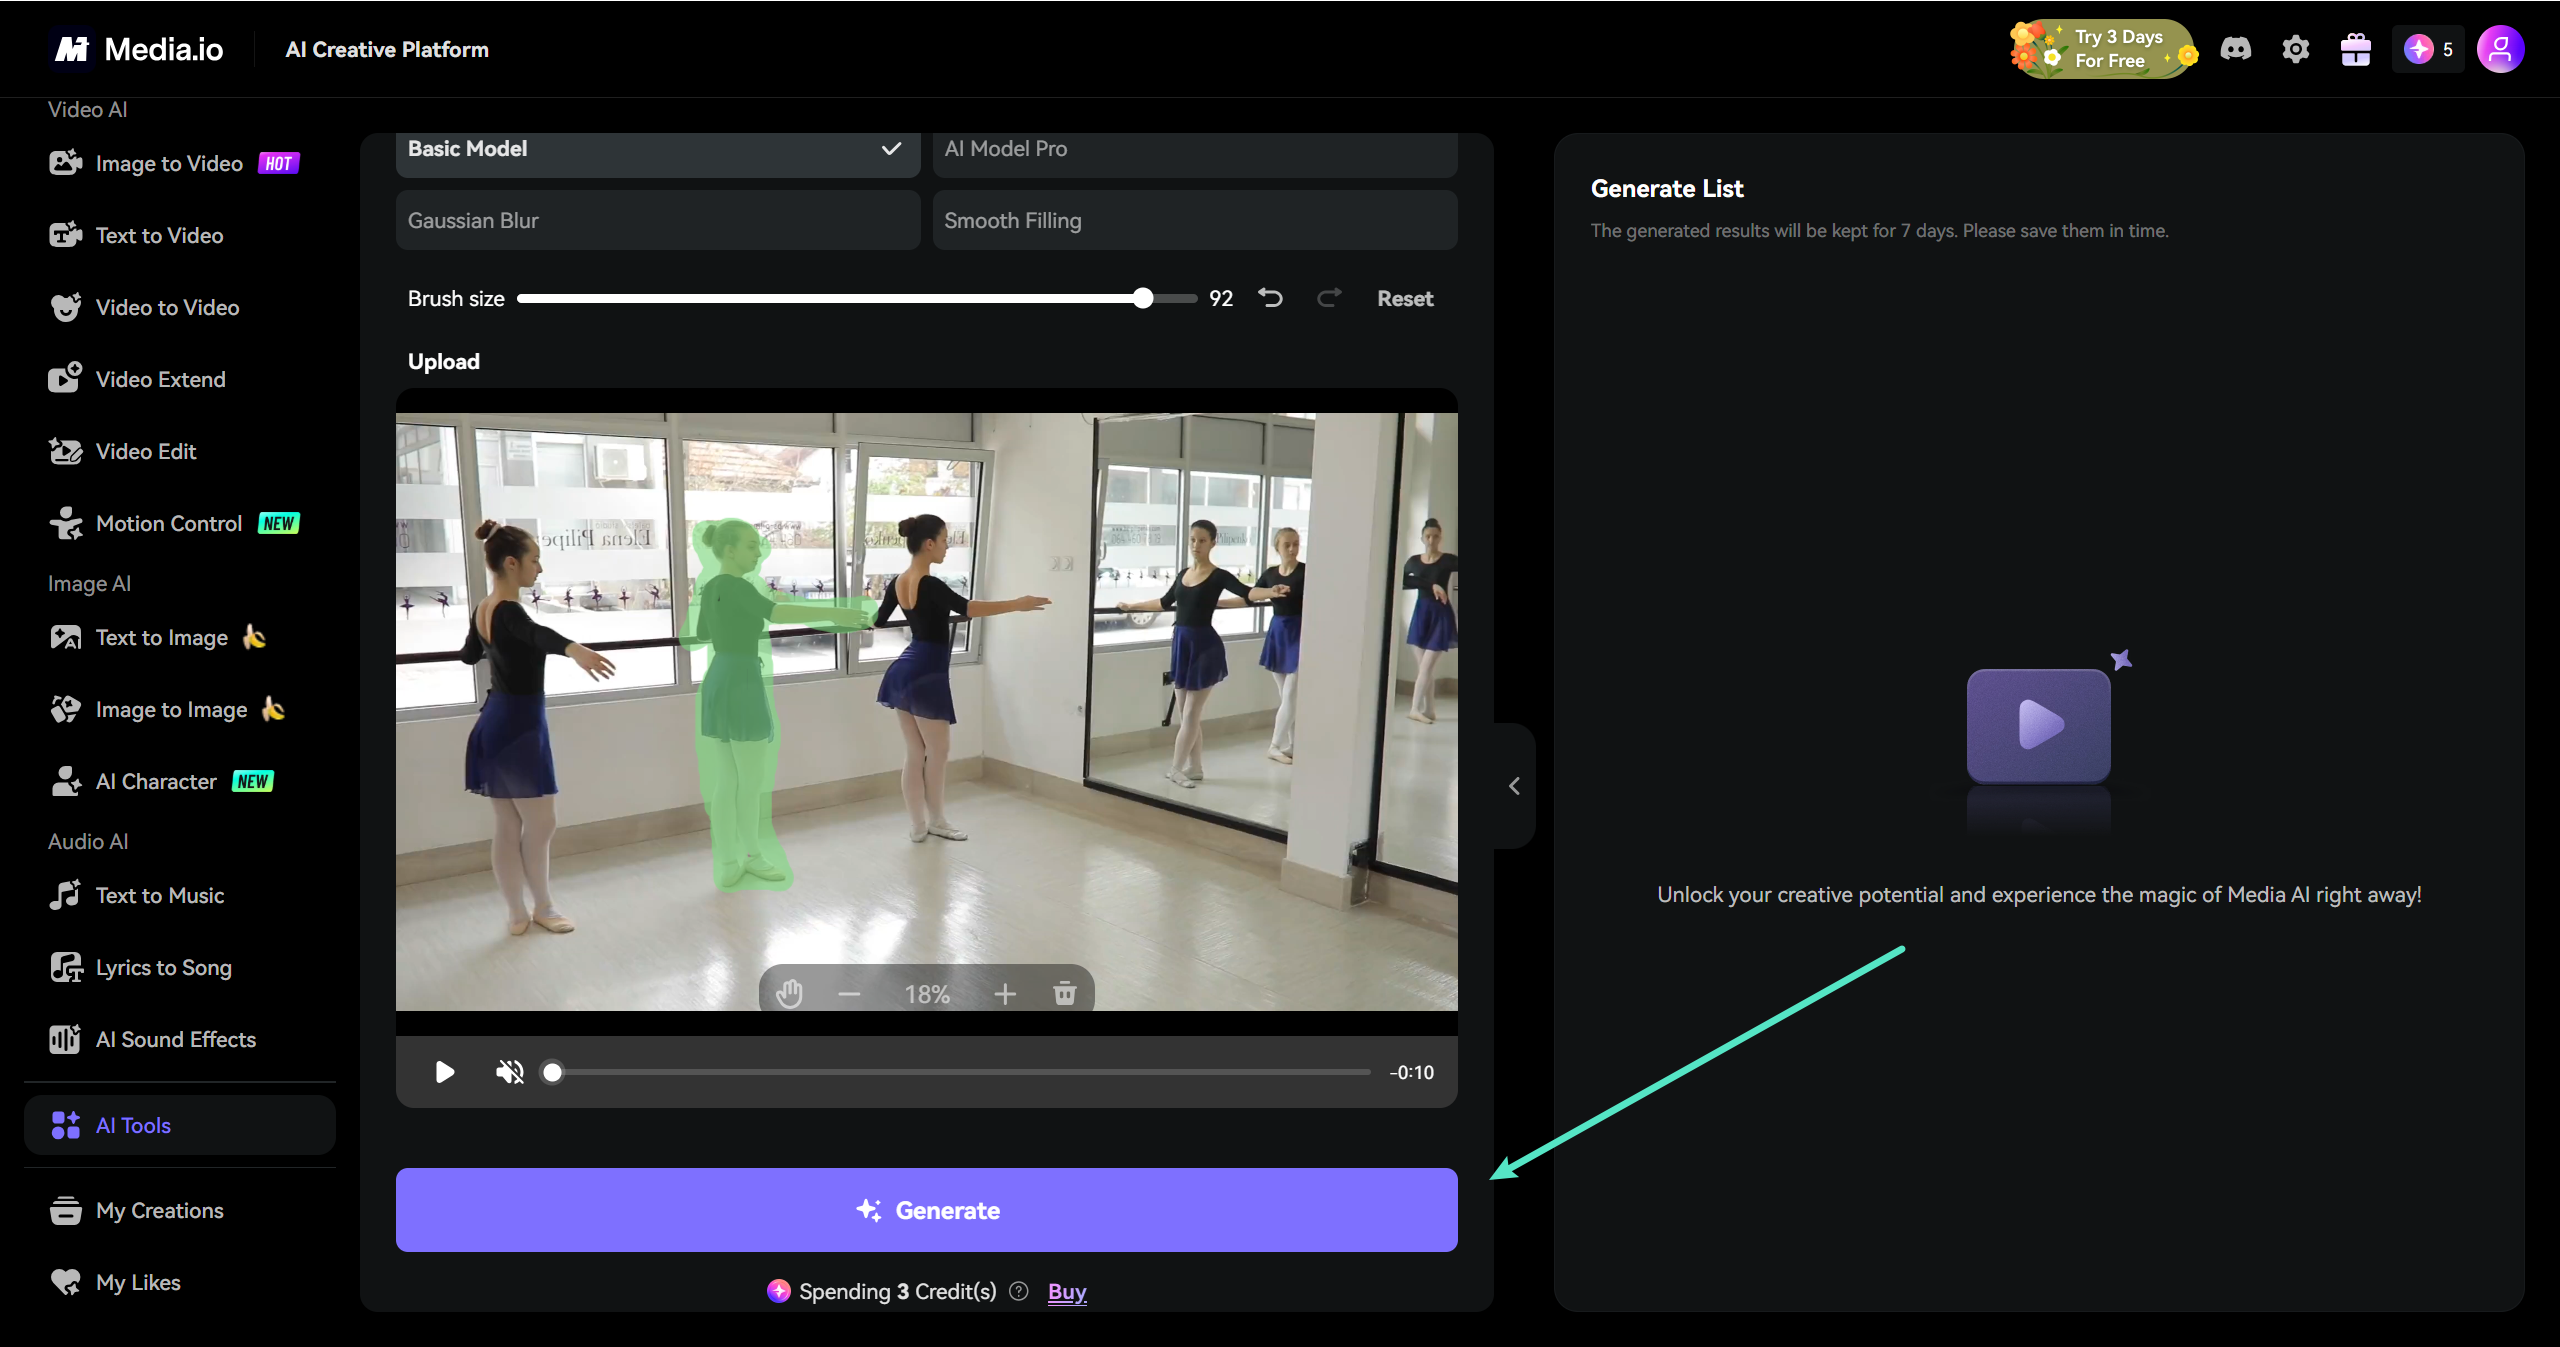The height and width of the screenshot is (1347, 2560).
Task: Open the Lyrics to Song tool
Action: 163,967
